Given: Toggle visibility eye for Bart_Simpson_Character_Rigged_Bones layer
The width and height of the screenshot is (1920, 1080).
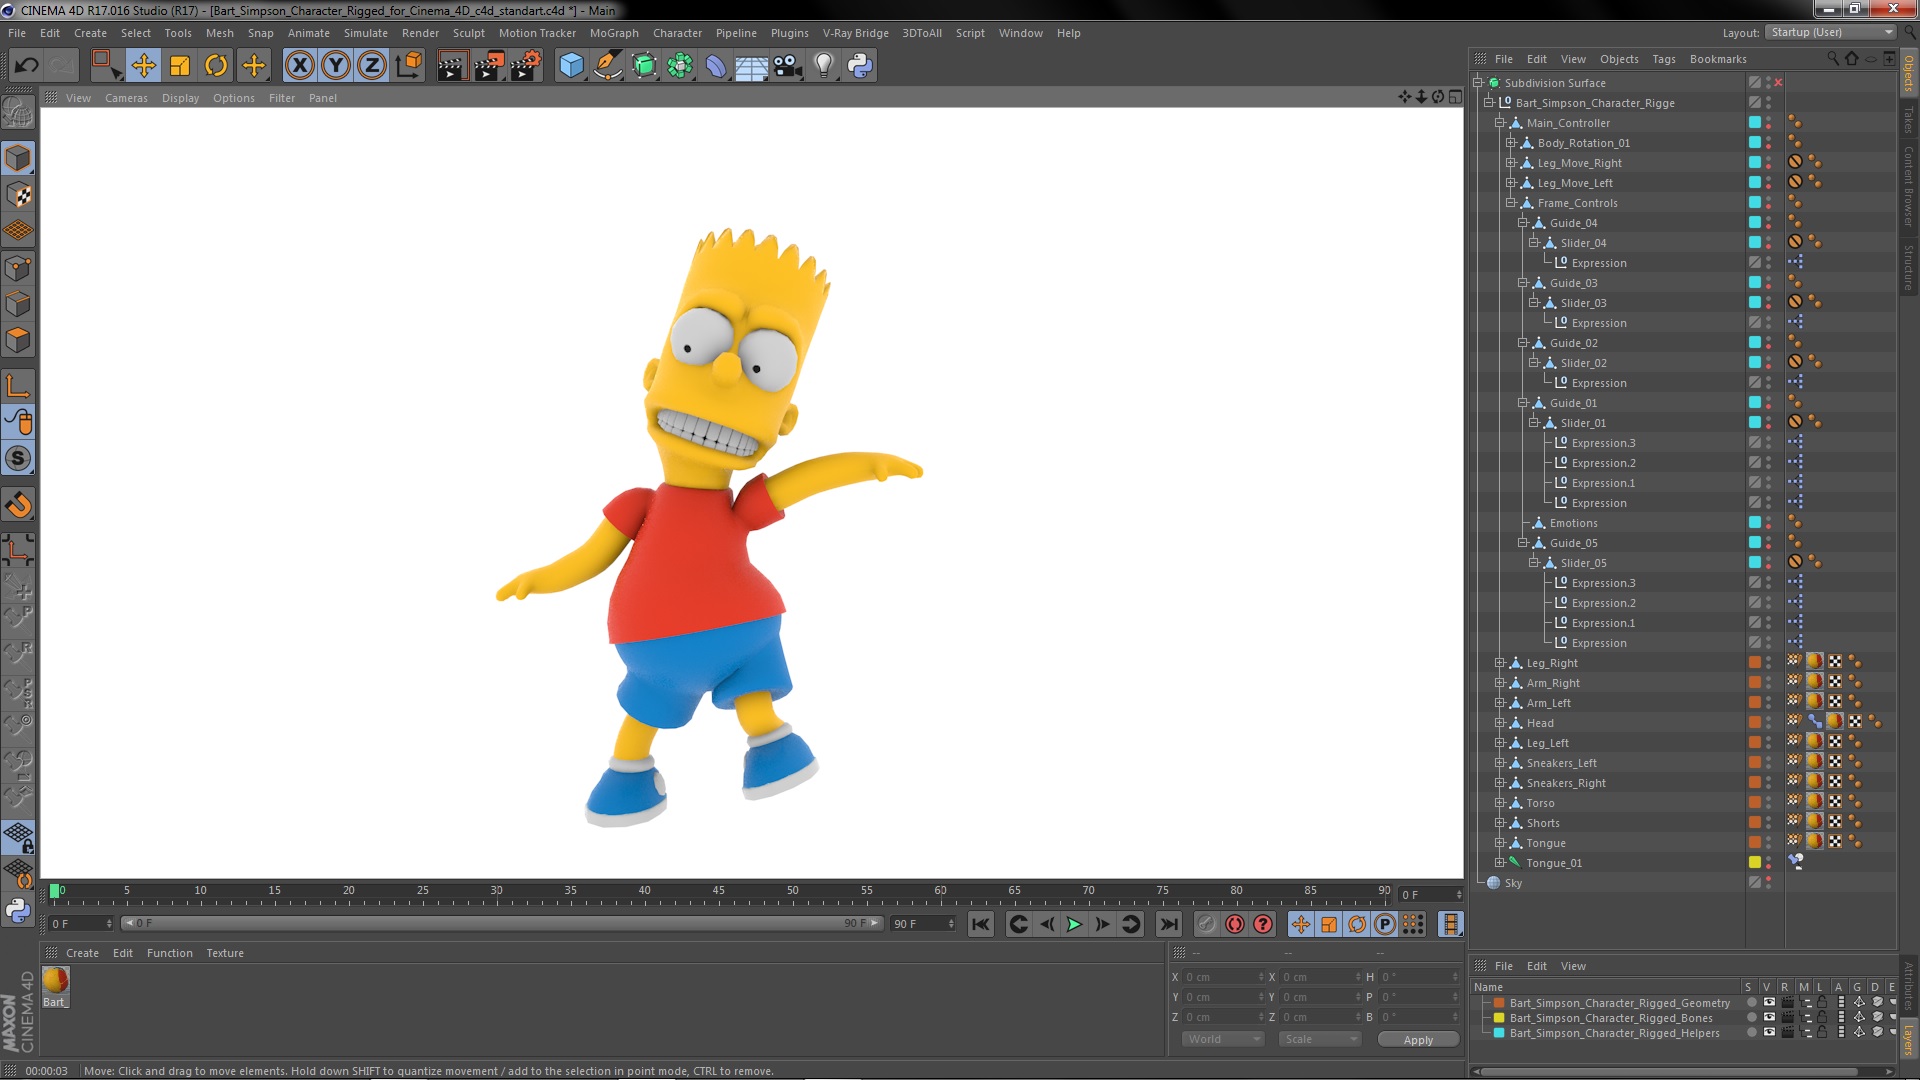Looking at the screenshot, I should (1769, 1018).
